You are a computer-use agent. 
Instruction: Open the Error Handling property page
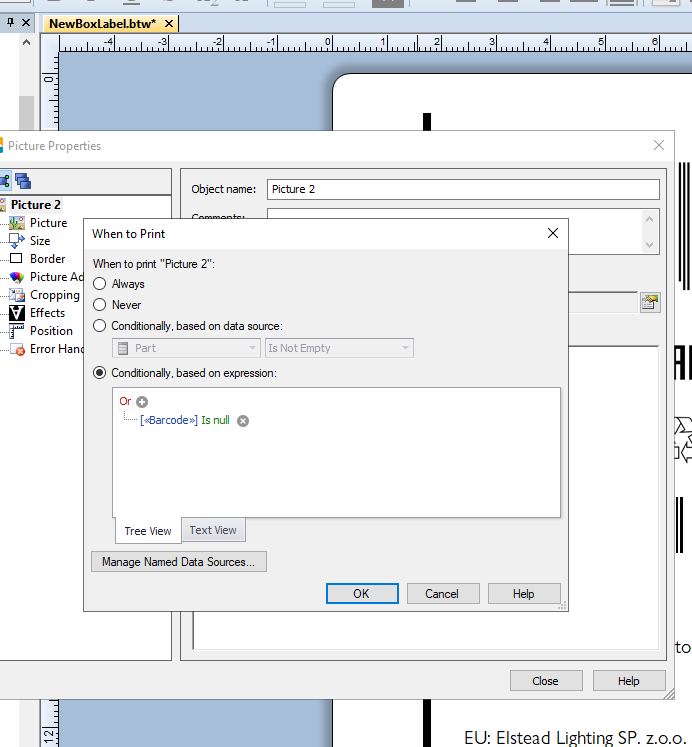click(56, 349)
